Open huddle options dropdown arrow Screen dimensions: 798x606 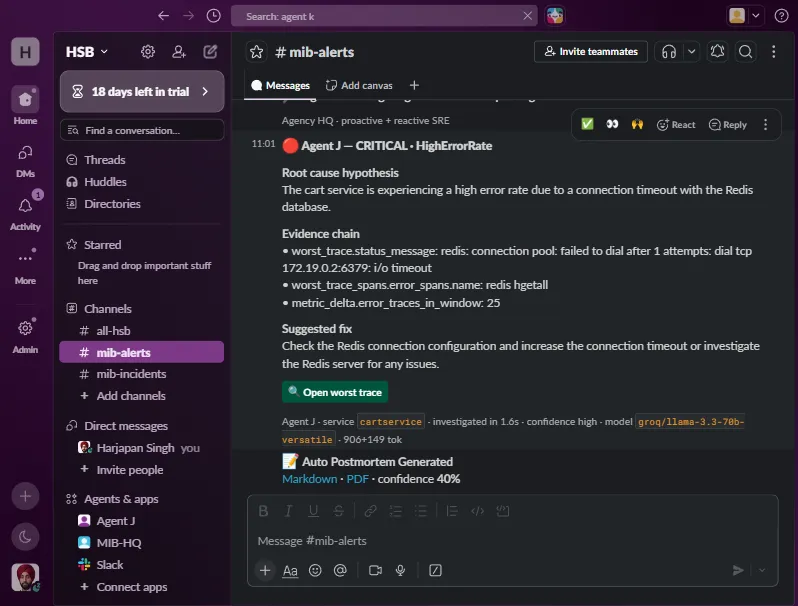(x=691, y=52)
